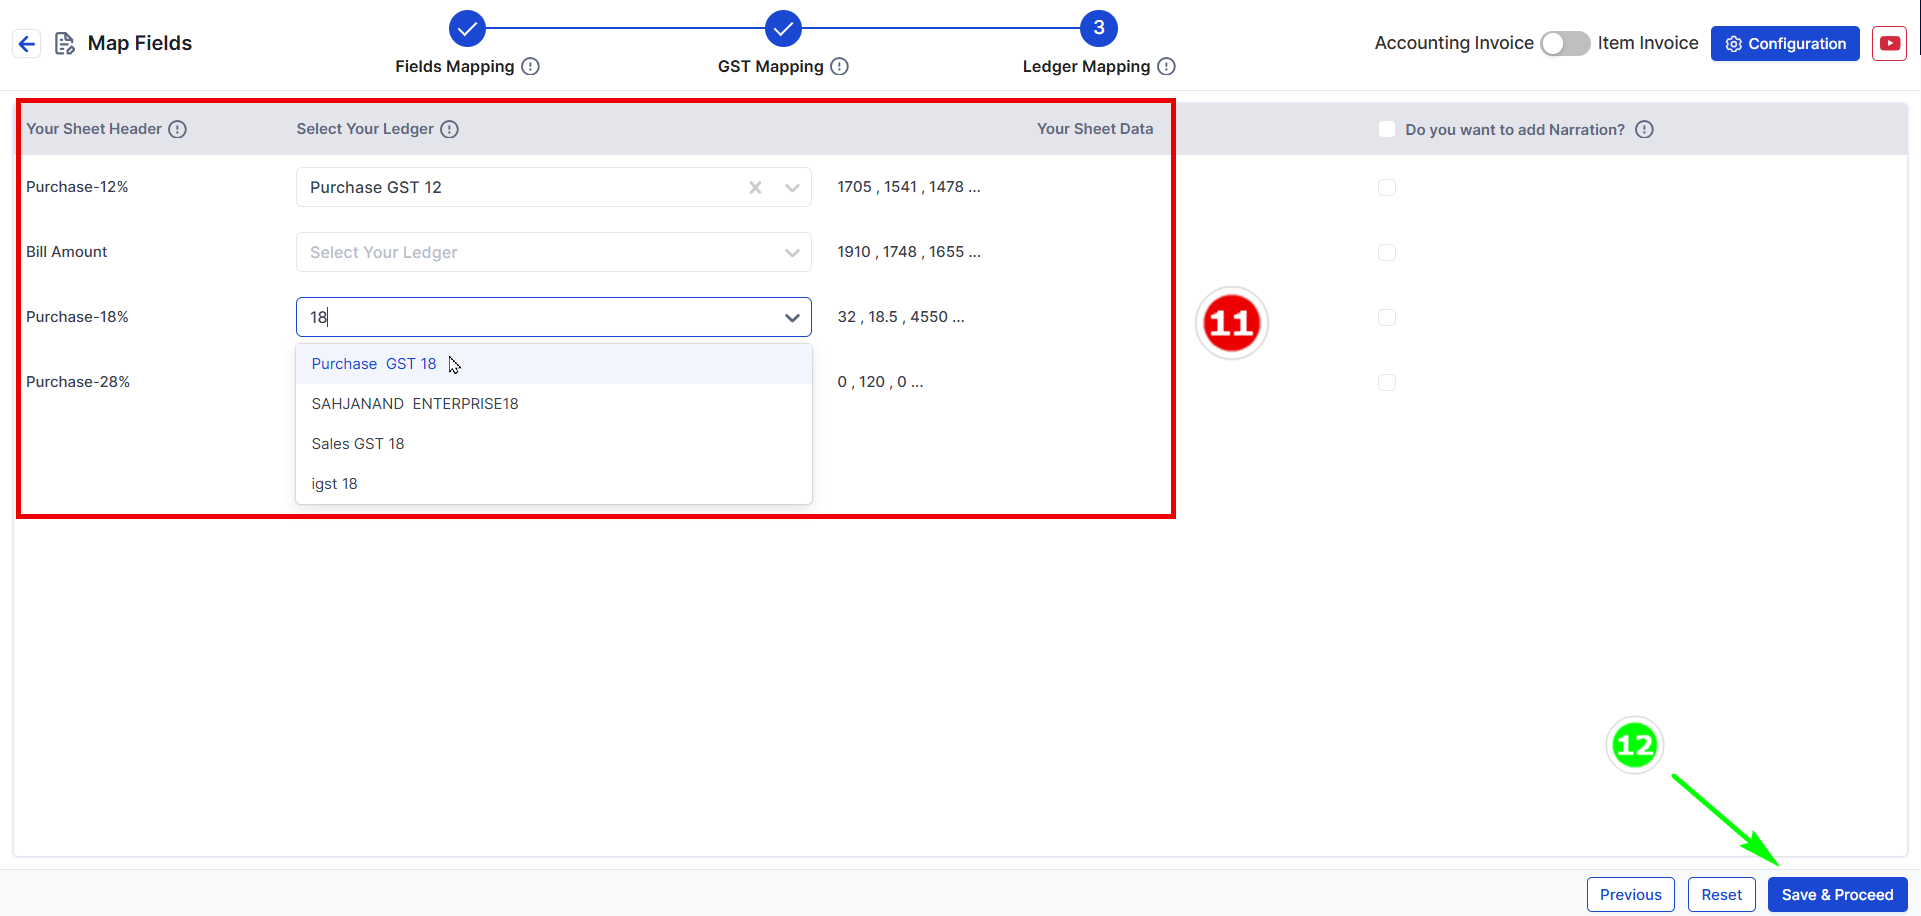Click Save & Proceed

1837,894
